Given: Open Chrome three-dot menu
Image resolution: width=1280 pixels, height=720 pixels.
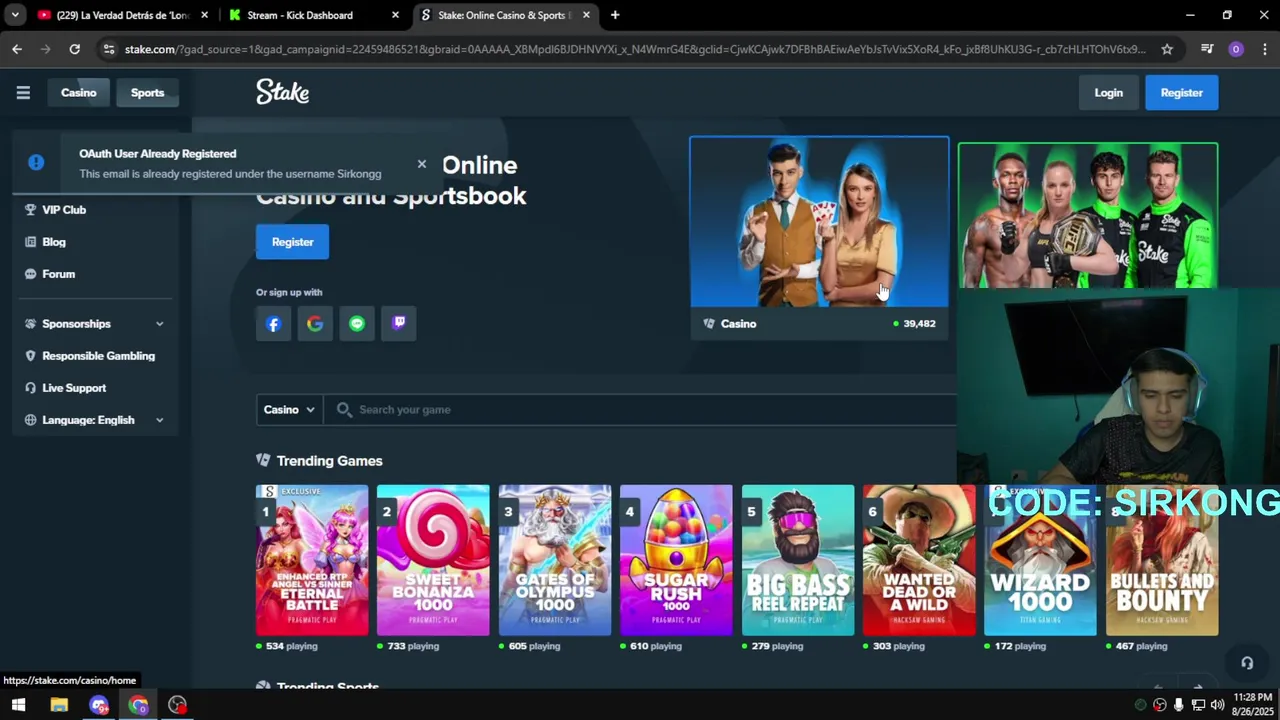Looking at the screenshot, I should coord(1264,49).
